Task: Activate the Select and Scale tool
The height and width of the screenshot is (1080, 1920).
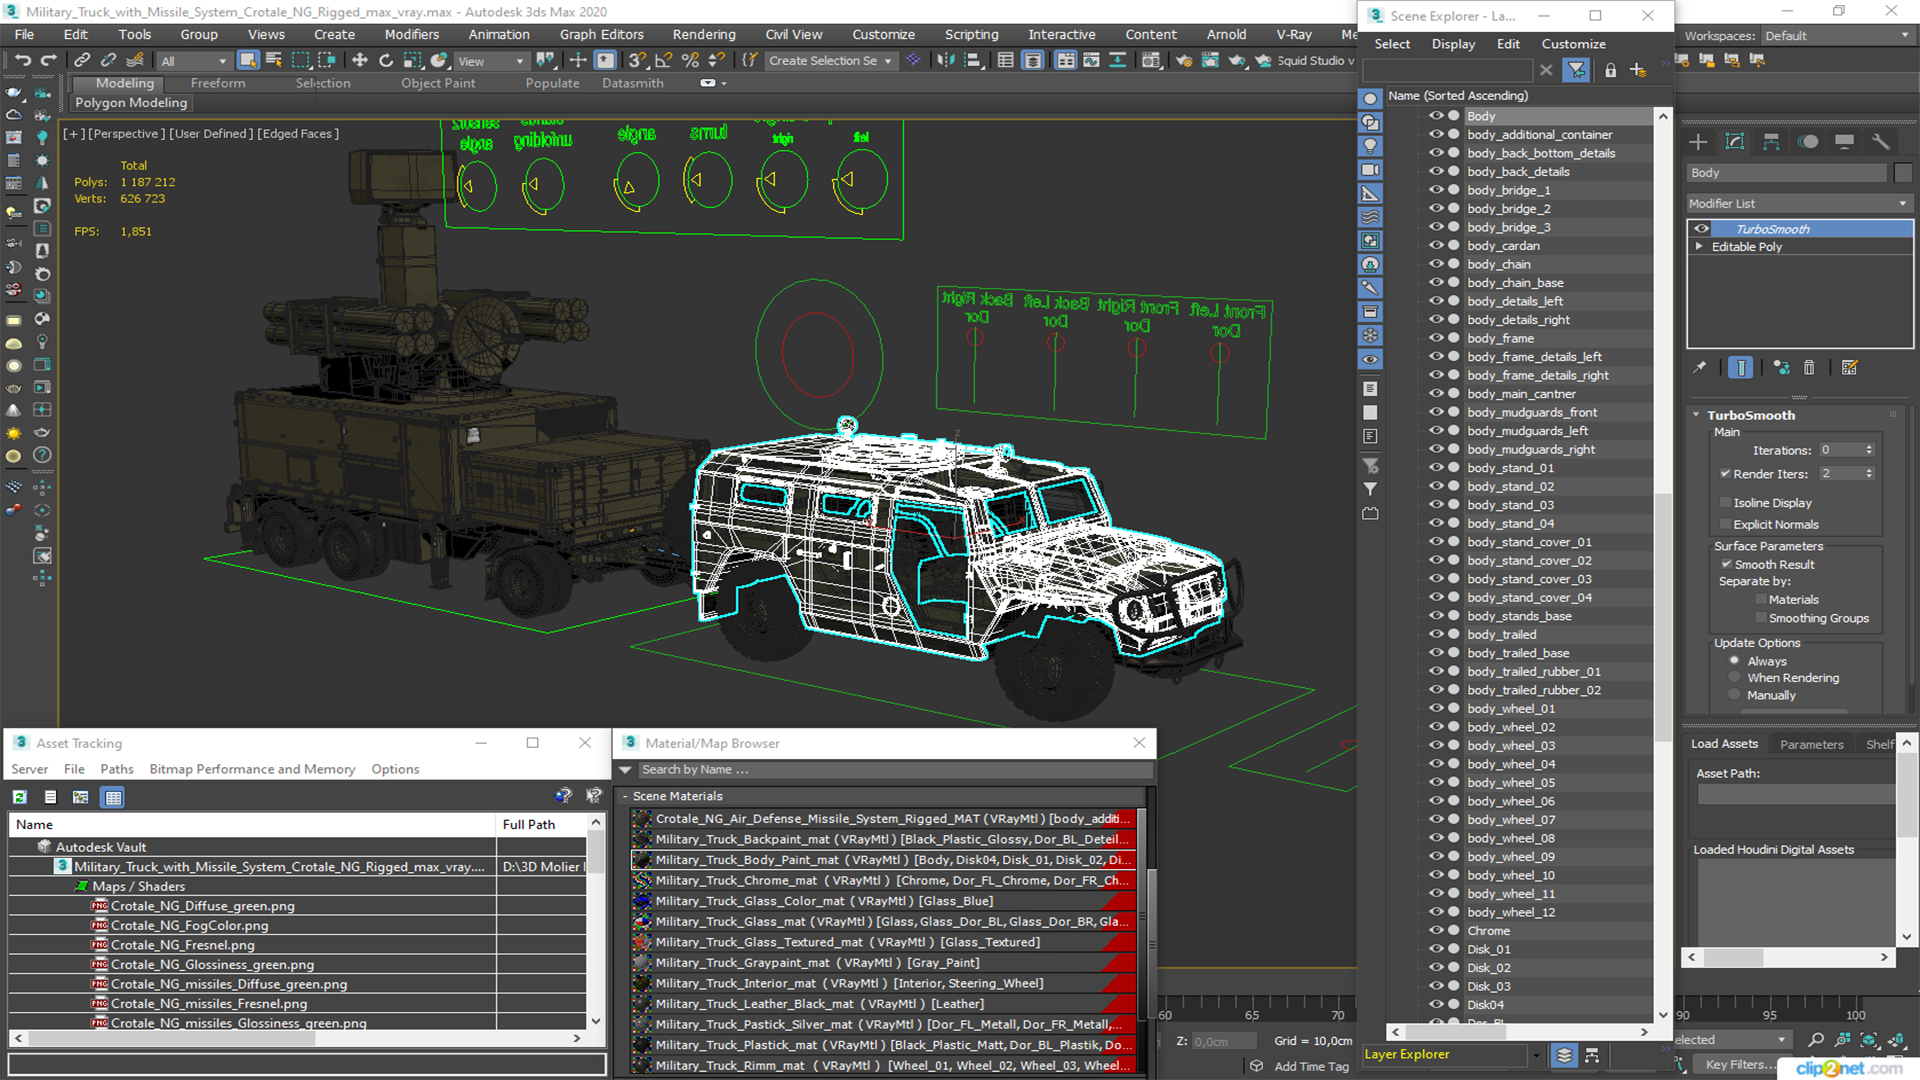Action: (x=412, y=61)
